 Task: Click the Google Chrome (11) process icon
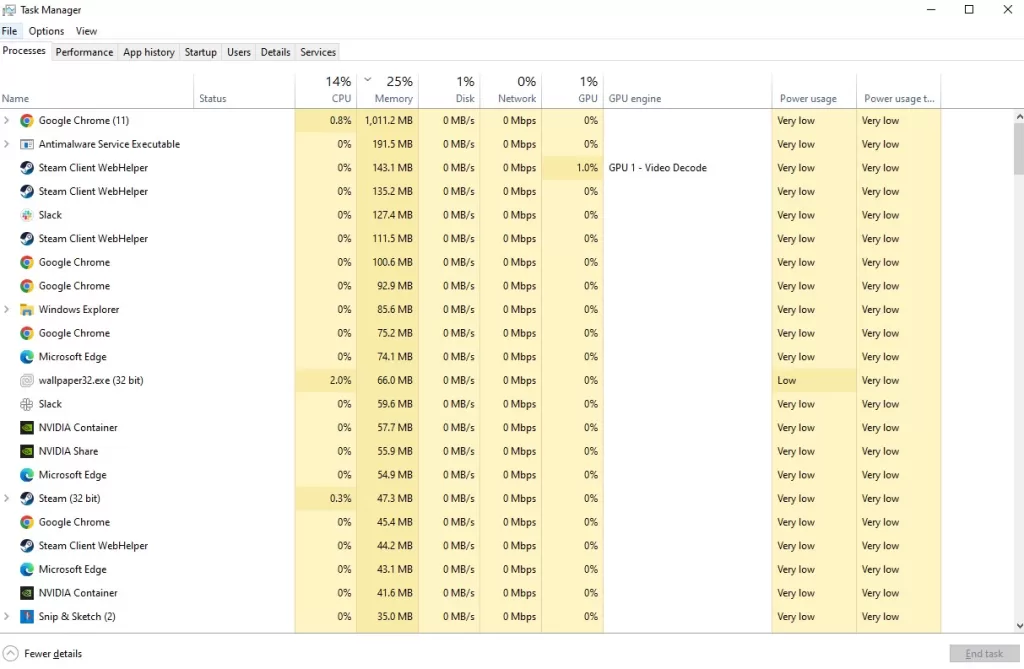pyautogui.click(x=27, y=121)
